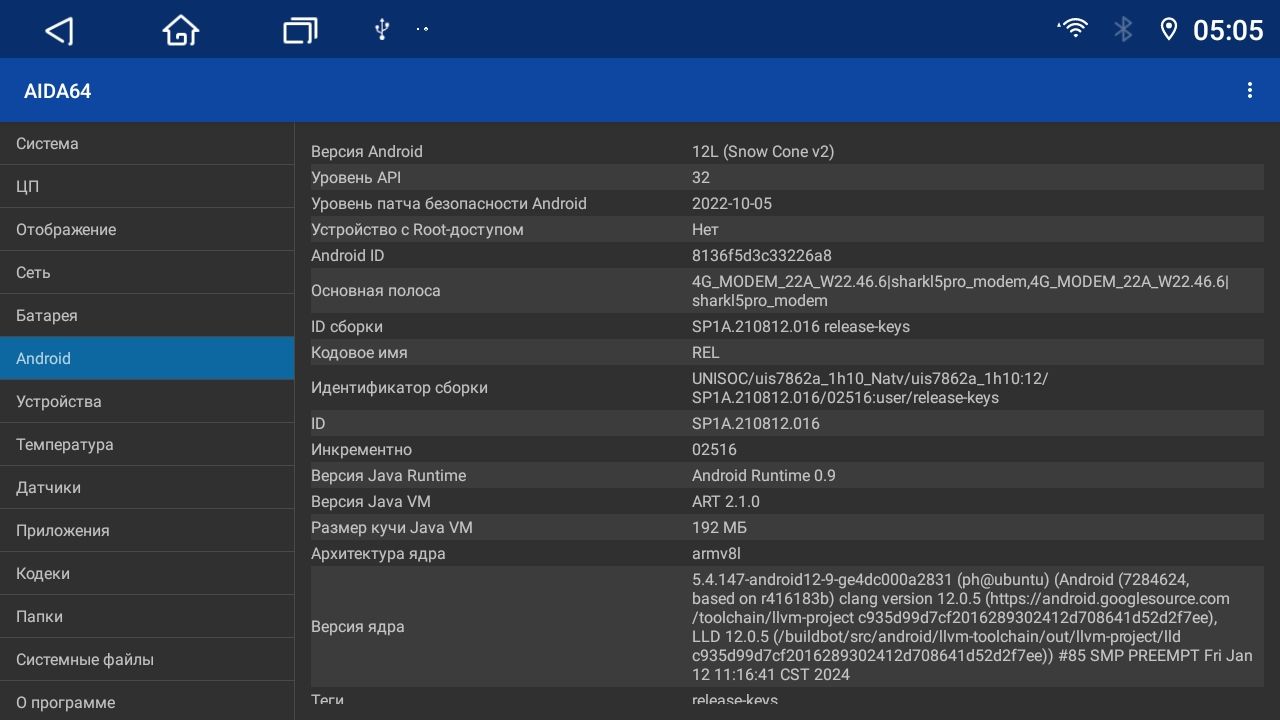Check the Температура readings
1280x720 pixels.
pos(147,444)
